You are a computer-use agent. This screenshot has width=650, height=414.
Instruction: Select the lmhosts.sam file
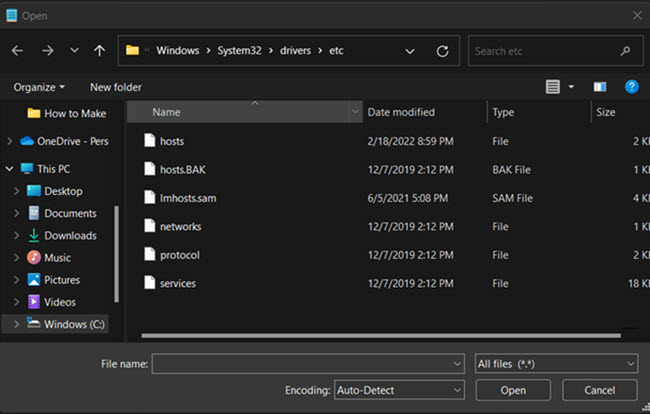pos(187,198)
